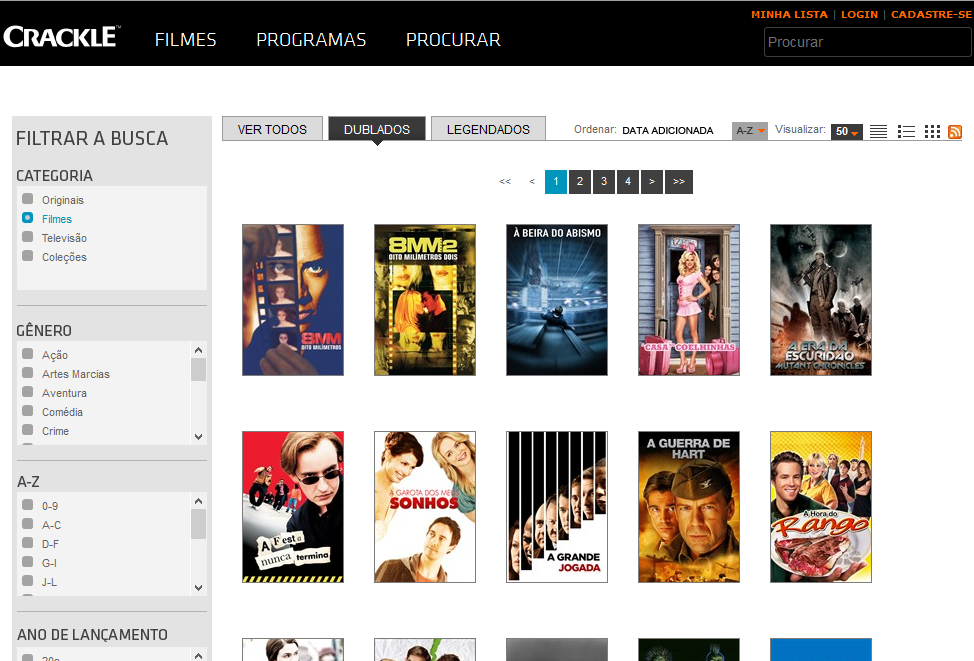Switch to the full list view icon
Viewport: 974px width, 661px height.
coord(878,132)
